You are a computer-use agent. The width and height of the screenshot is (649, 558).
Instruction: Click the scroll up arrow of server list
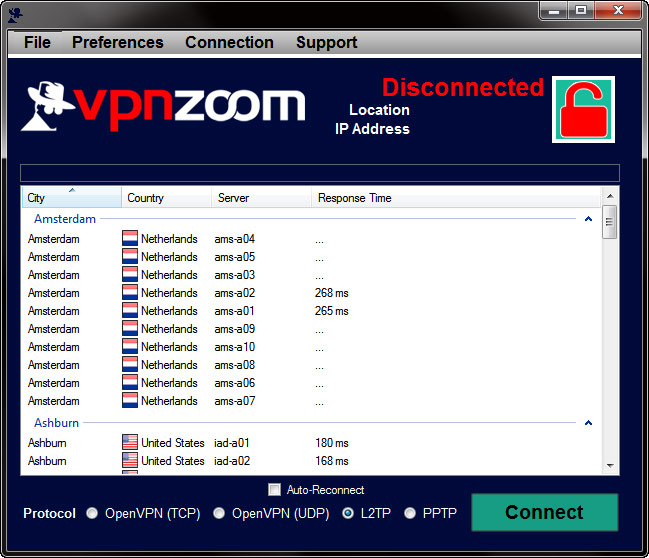(x=610, y=196)
